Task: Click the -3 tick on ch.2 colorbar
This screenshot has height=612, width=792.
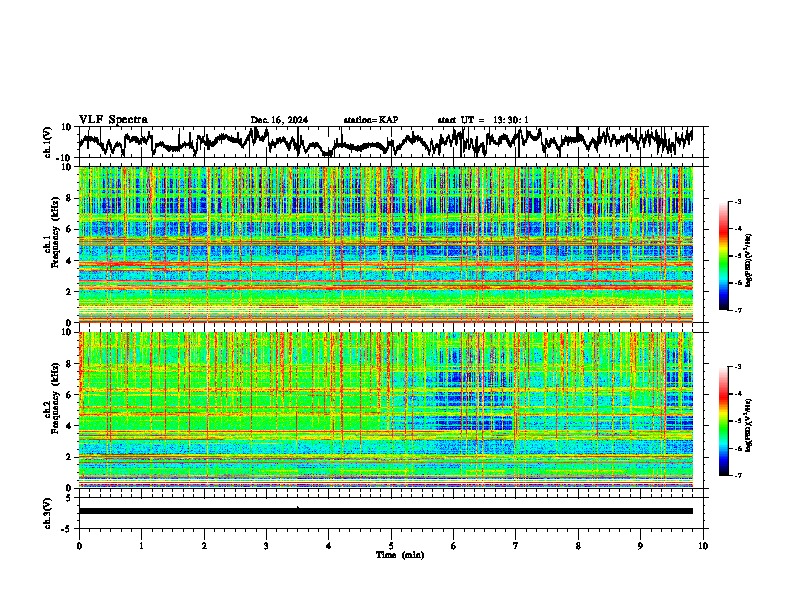Action: point(737,367)
